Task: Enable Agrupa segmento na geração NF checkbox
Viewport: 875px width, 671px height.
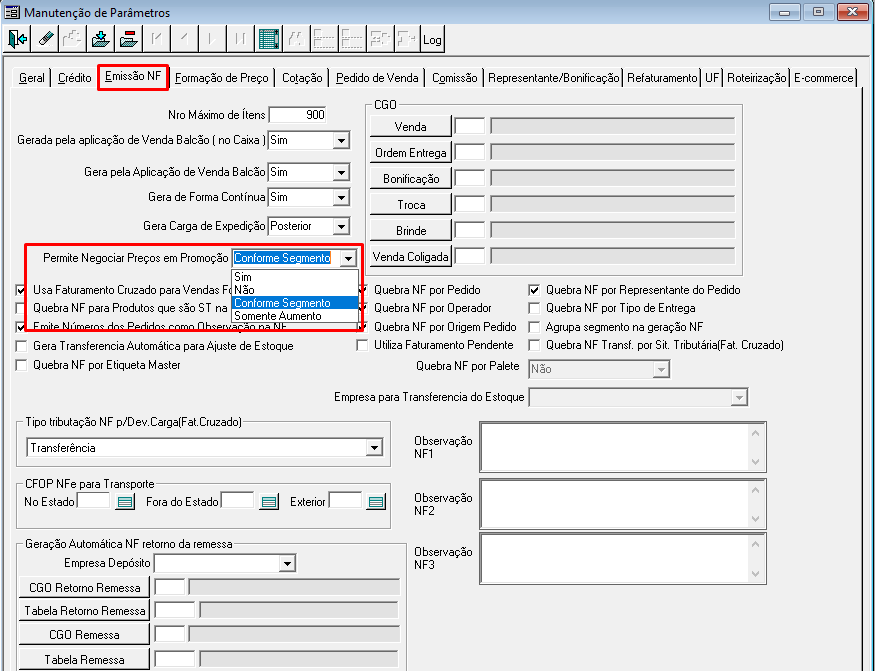Action: point(534,327)
